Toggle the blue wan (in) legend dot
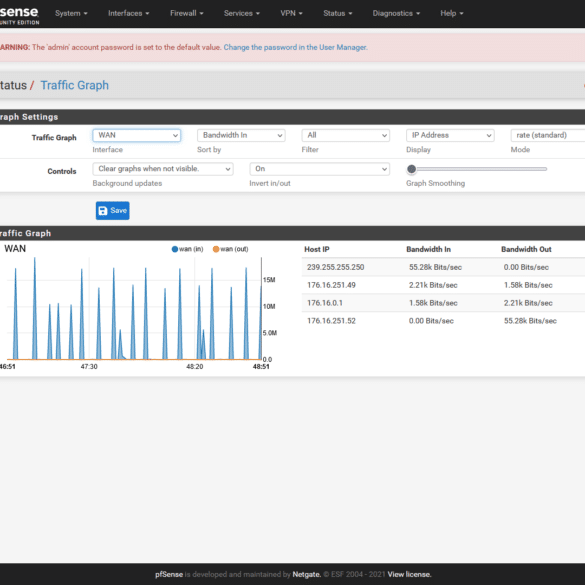Viewport: 585px width, 585px height. pyautogui.click(x=175, y=249)
